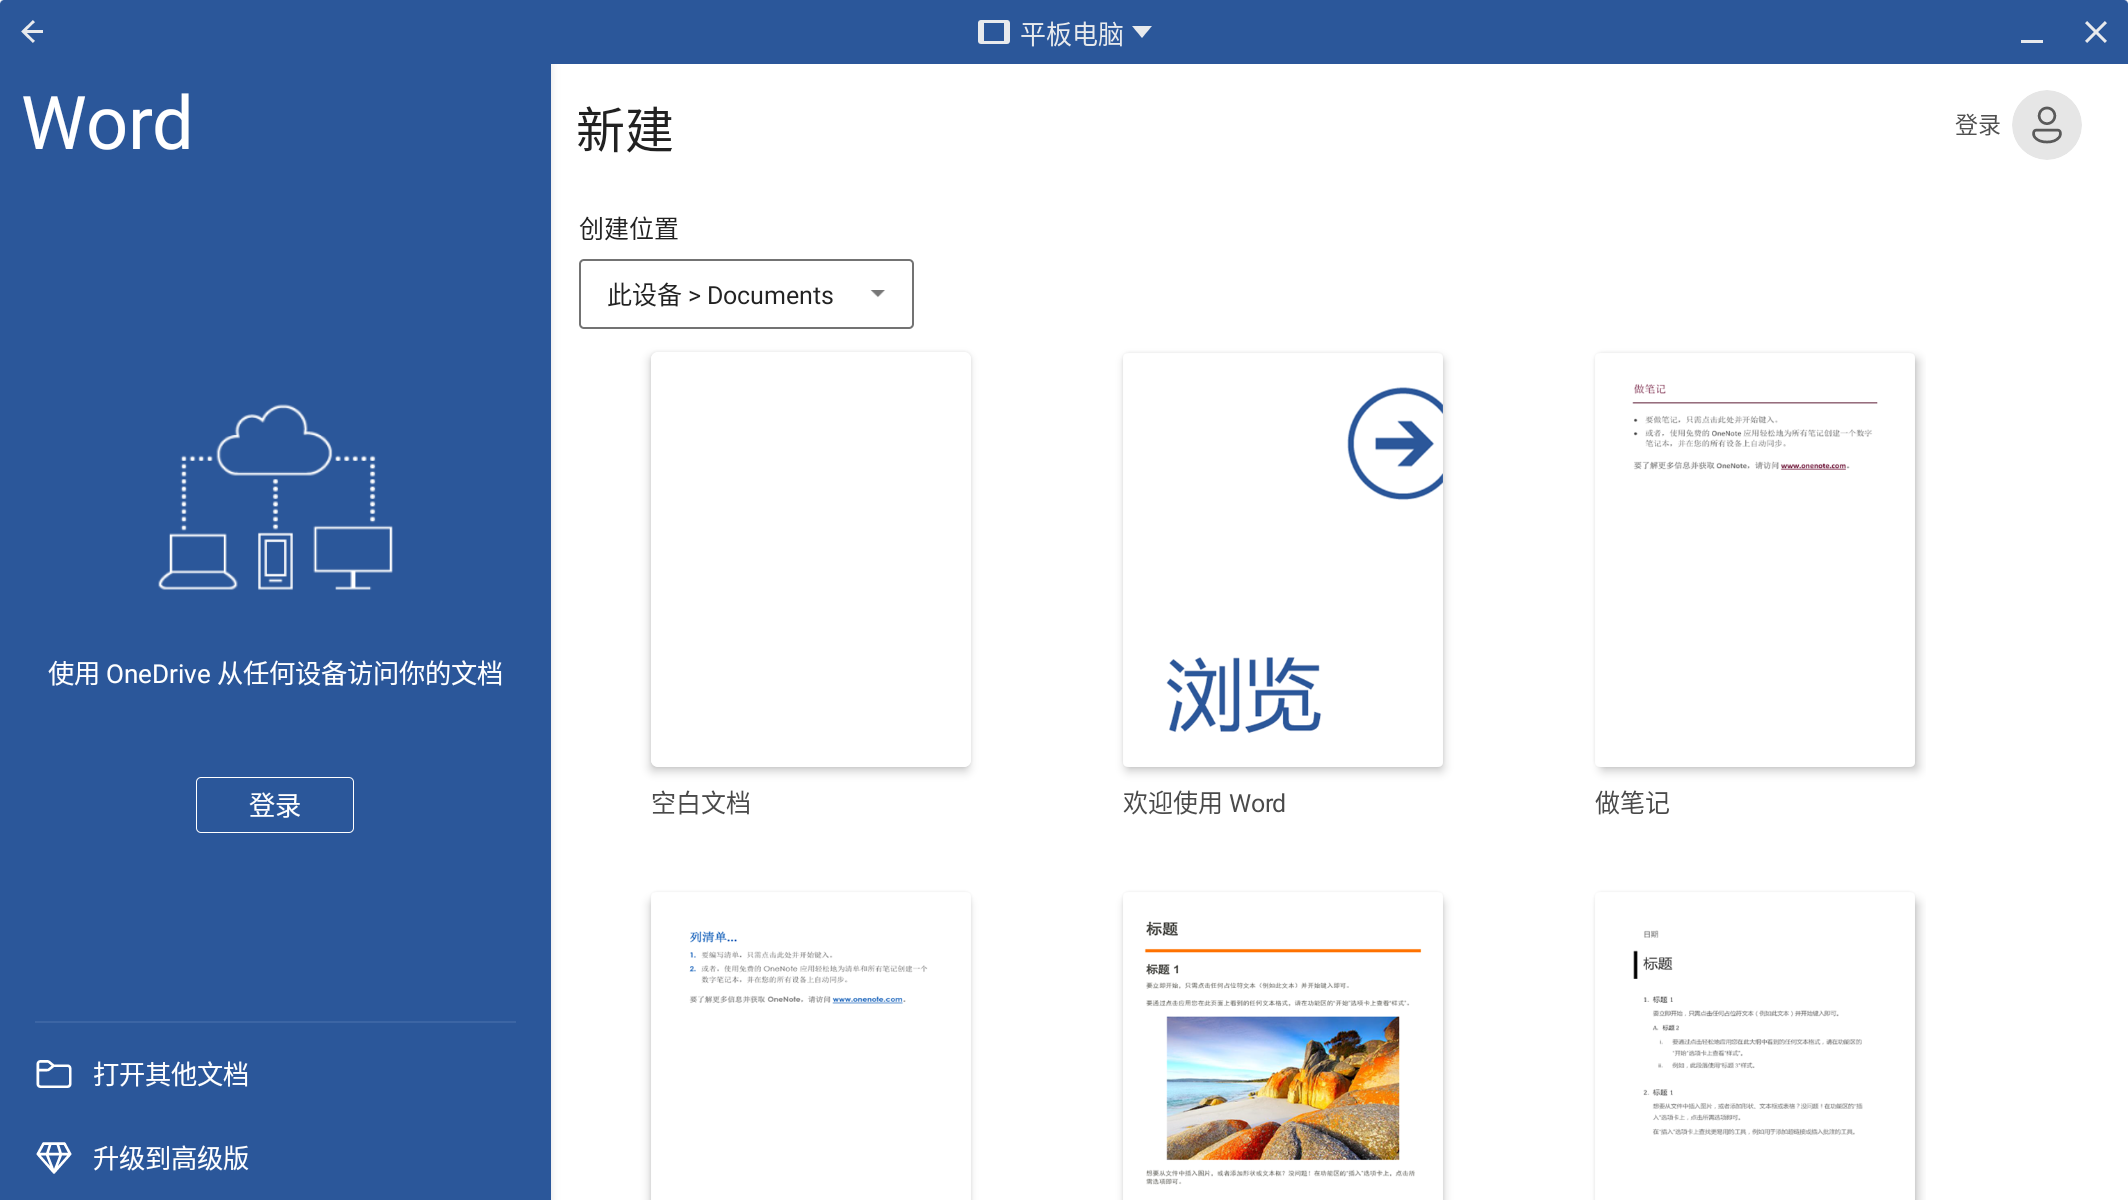Select the 列清单 list template thumbnail
This screenshot has width=2128, height=1200.
[810, 1045]
